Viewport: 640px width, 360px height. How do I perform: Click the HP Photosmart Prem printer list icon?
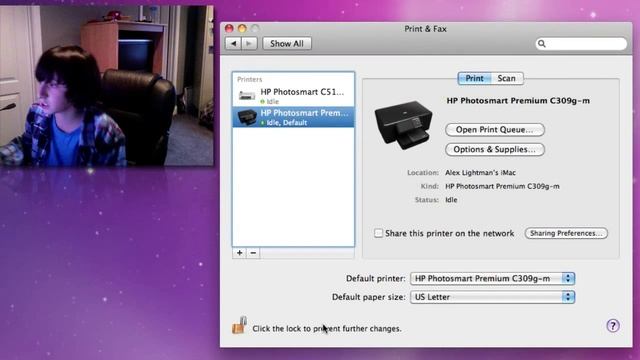coord(247,117)
